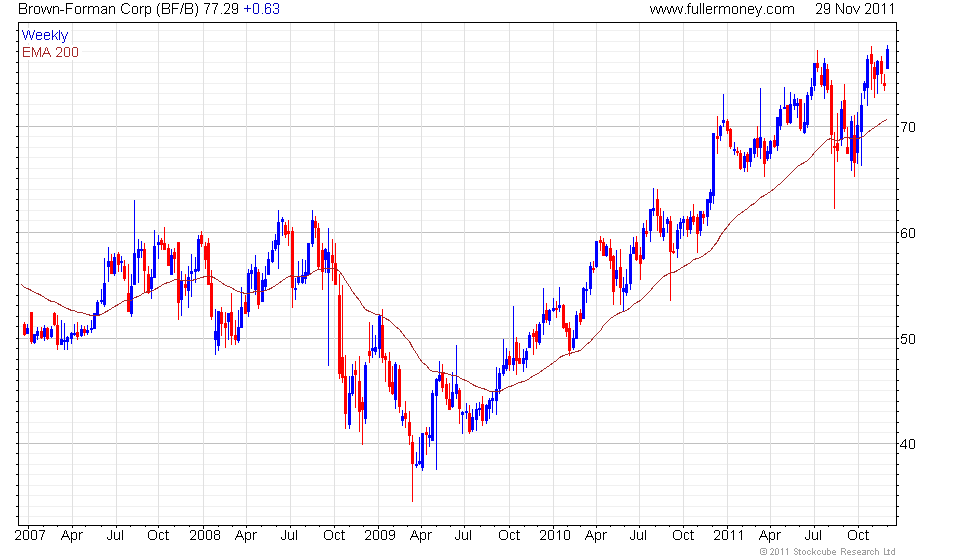980x560 pixels.
Task: Click the +0.63 change value
Action: click(261, 9)
